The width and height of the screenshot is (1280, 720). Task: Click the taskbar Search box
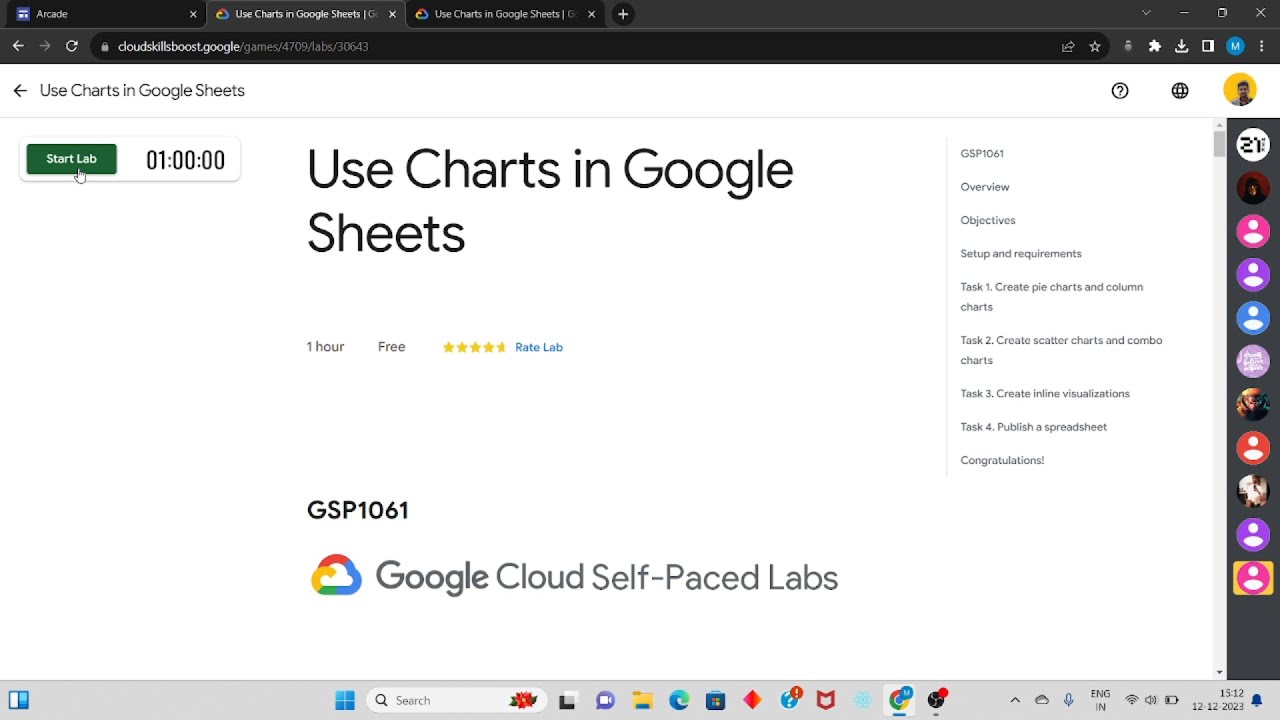(x=456, y=700)
